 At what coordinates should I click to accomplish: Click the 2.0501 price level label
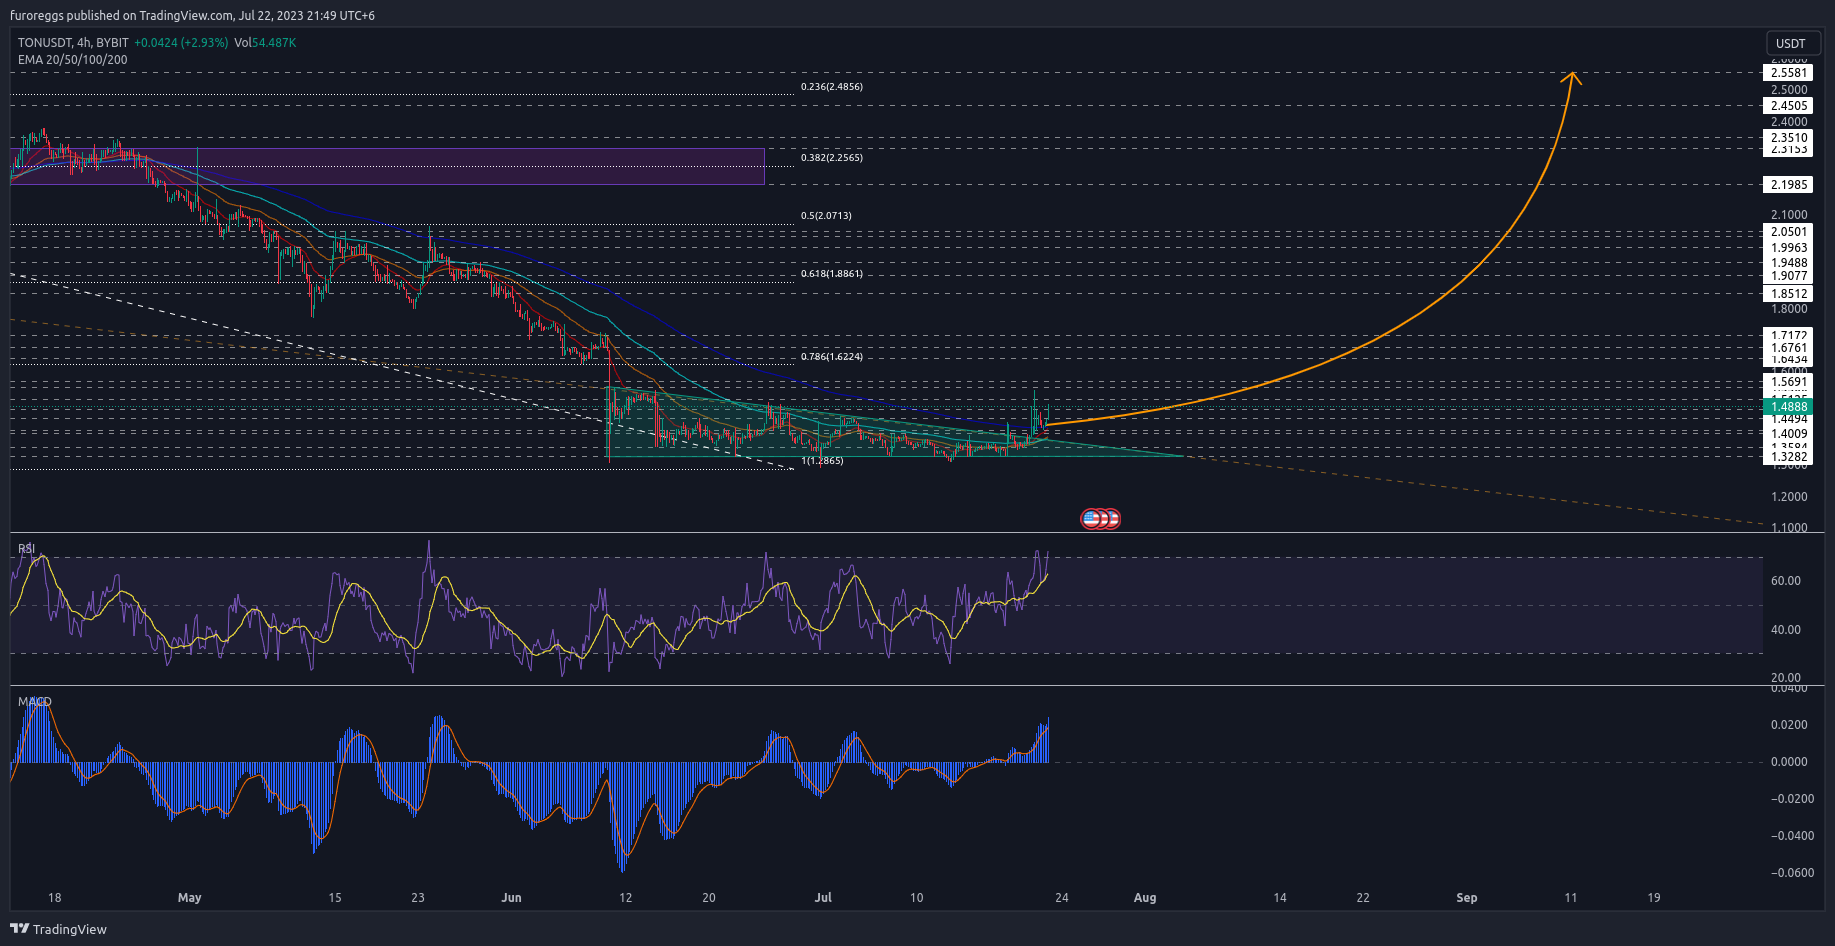click(x=1788, y=232)
